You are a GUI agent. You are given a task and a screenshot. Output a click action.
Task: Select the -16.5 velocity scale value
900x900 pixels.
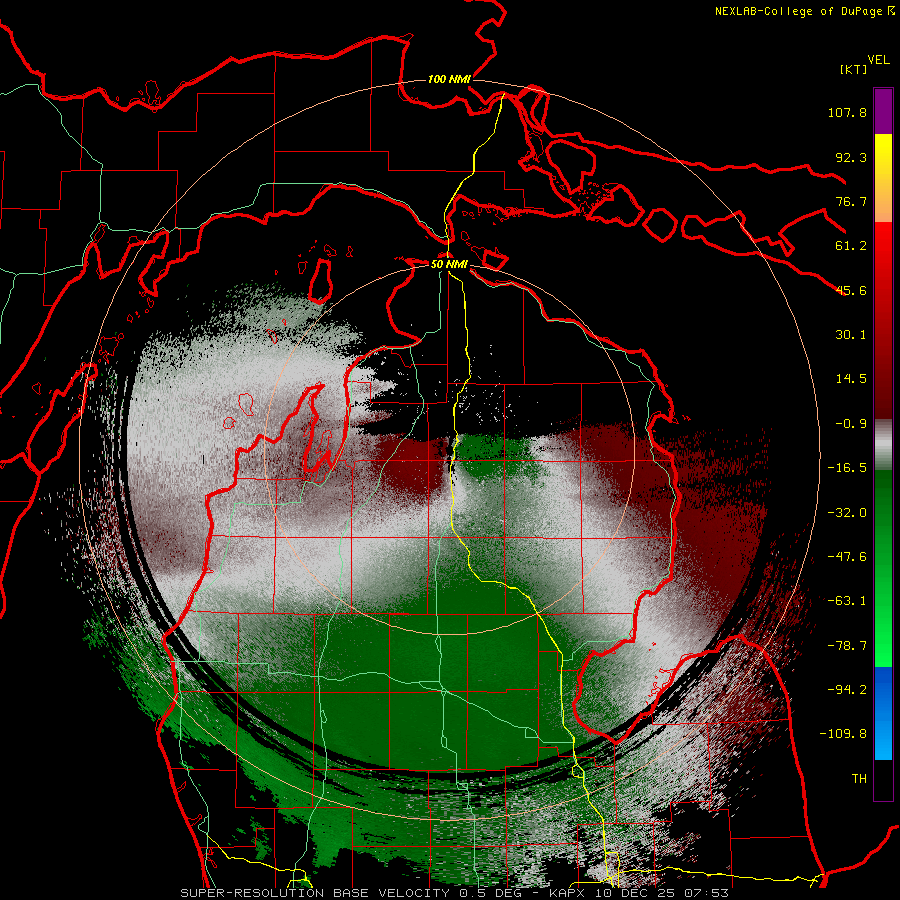point(847,468)
